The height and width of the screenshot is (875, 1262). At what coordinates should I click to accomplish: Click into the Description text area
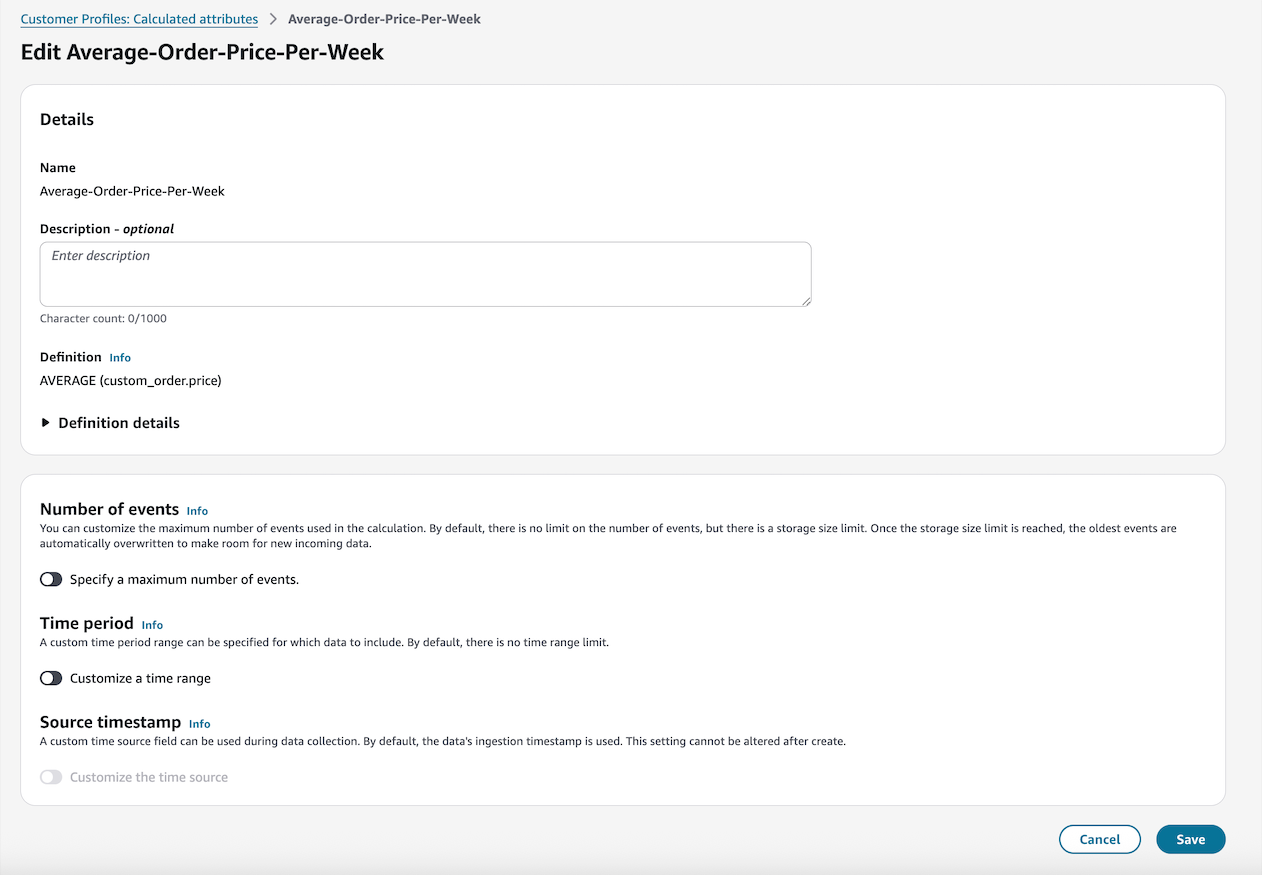coord(425,273)
